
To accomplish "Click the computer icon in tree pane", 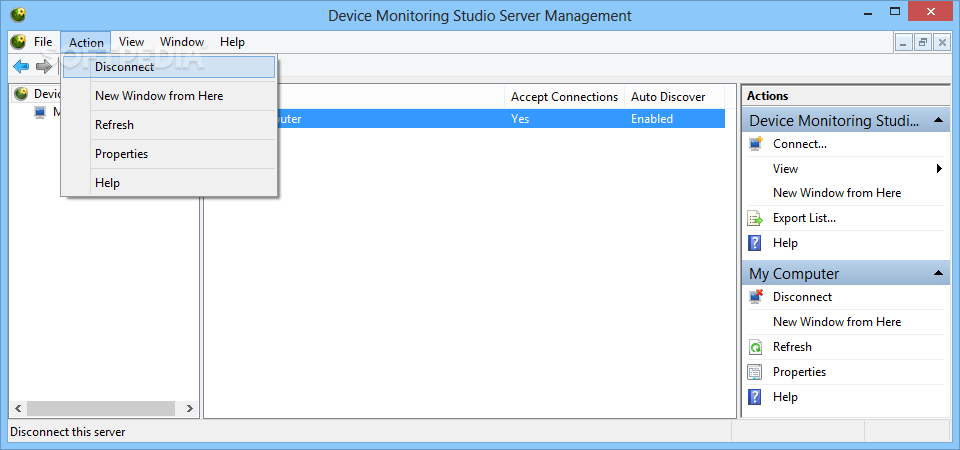I will tap(40, 112).
